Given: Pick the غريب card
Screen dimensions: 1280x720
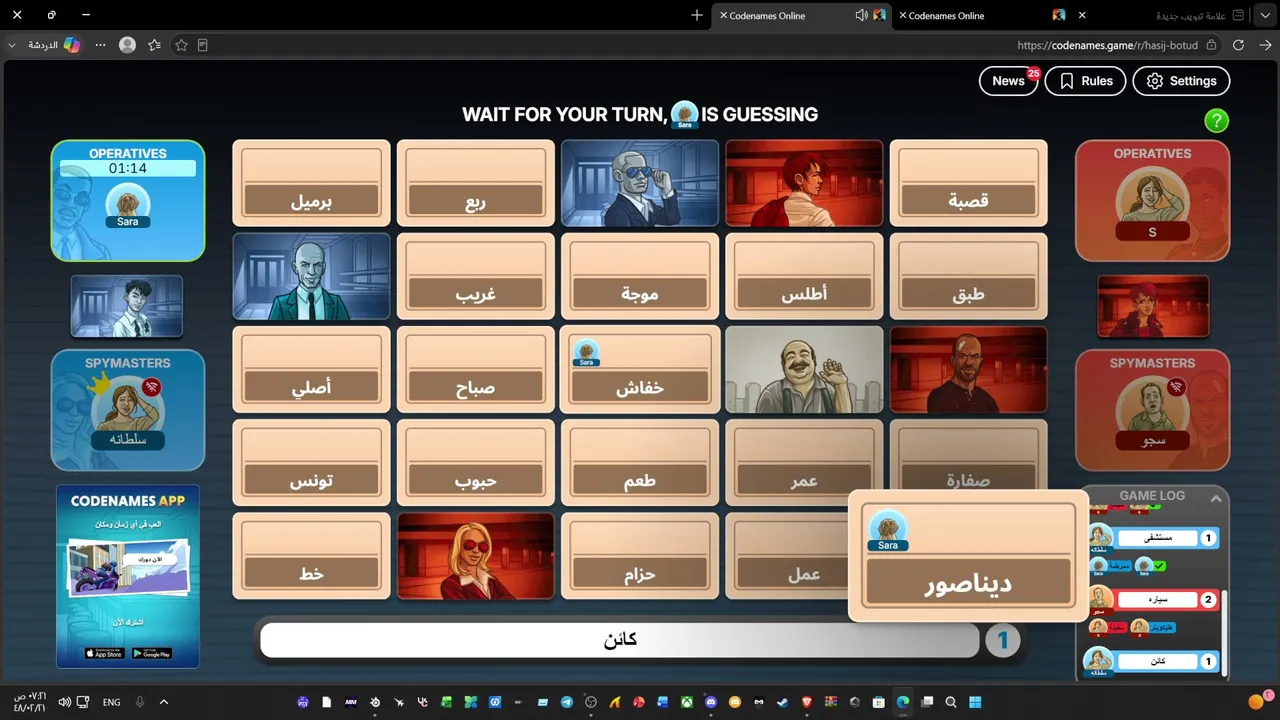Looking at the screenshot, I should coord(475,276).
